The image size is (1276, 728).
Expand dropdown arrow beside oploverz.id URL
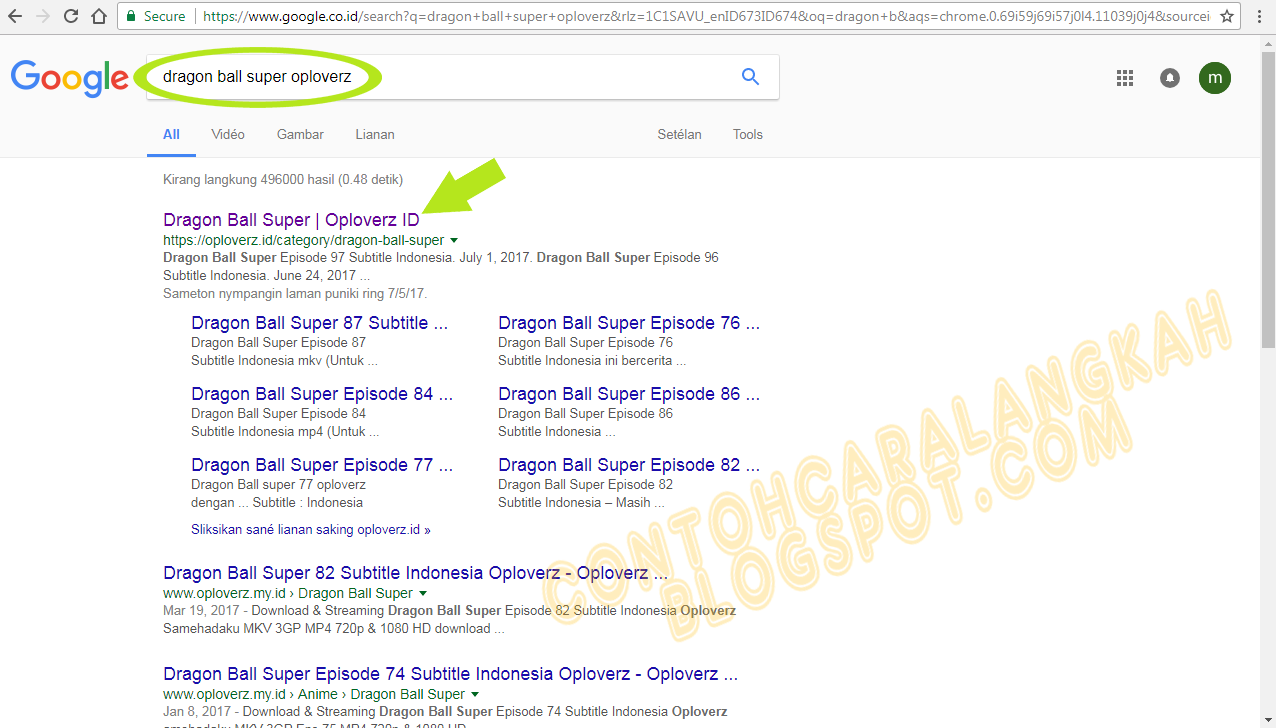(x=454, y=241)
